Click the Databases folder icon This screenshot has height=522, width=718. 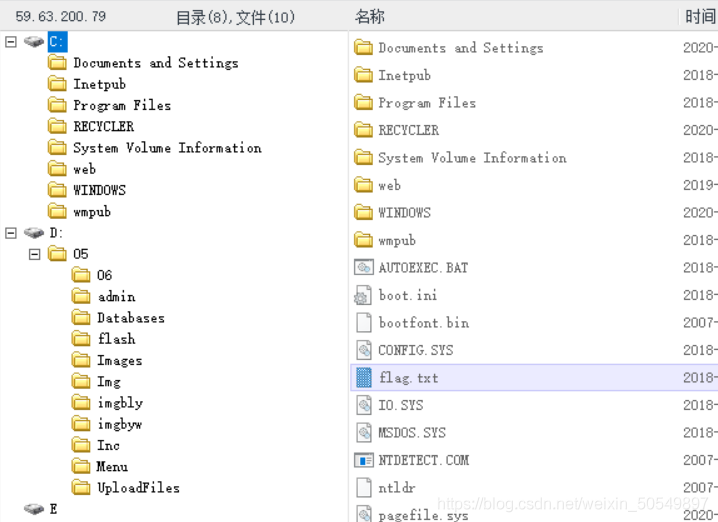[x=81, y=317]
